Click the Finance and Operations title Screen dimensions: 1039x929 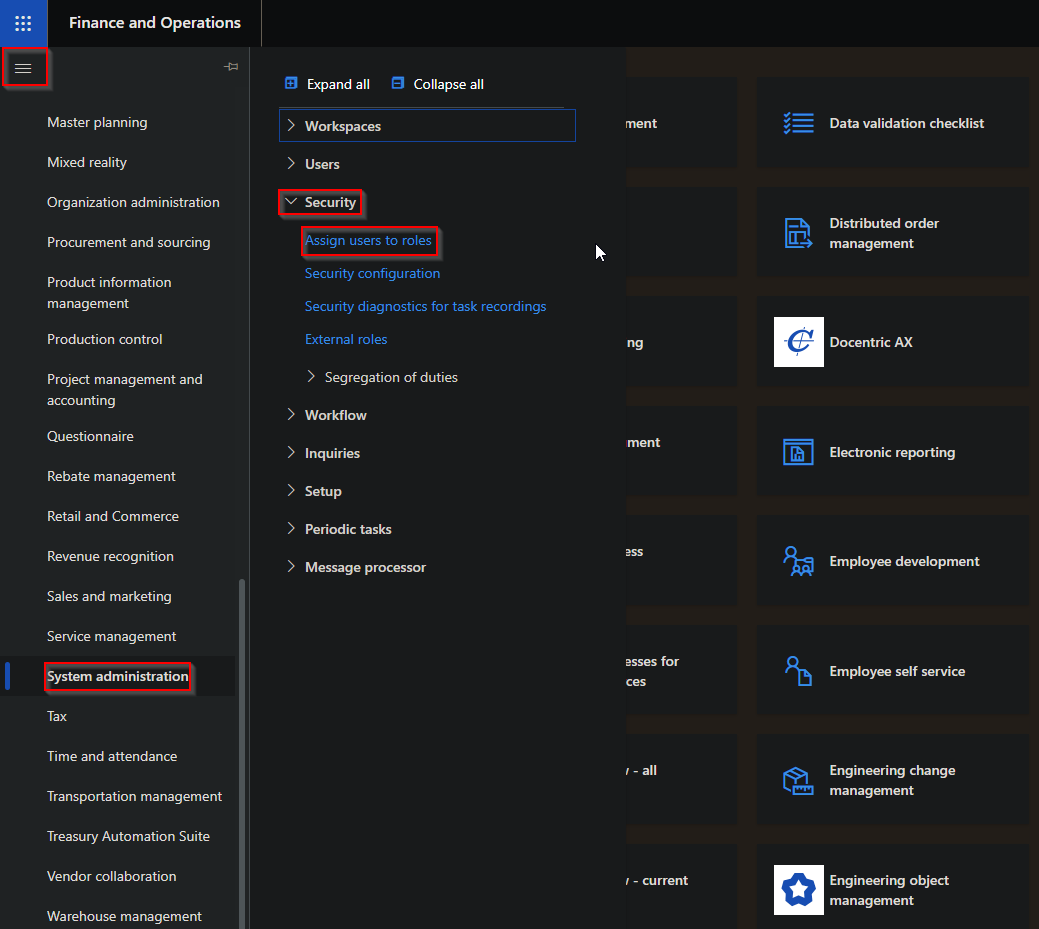click(155, 23)
